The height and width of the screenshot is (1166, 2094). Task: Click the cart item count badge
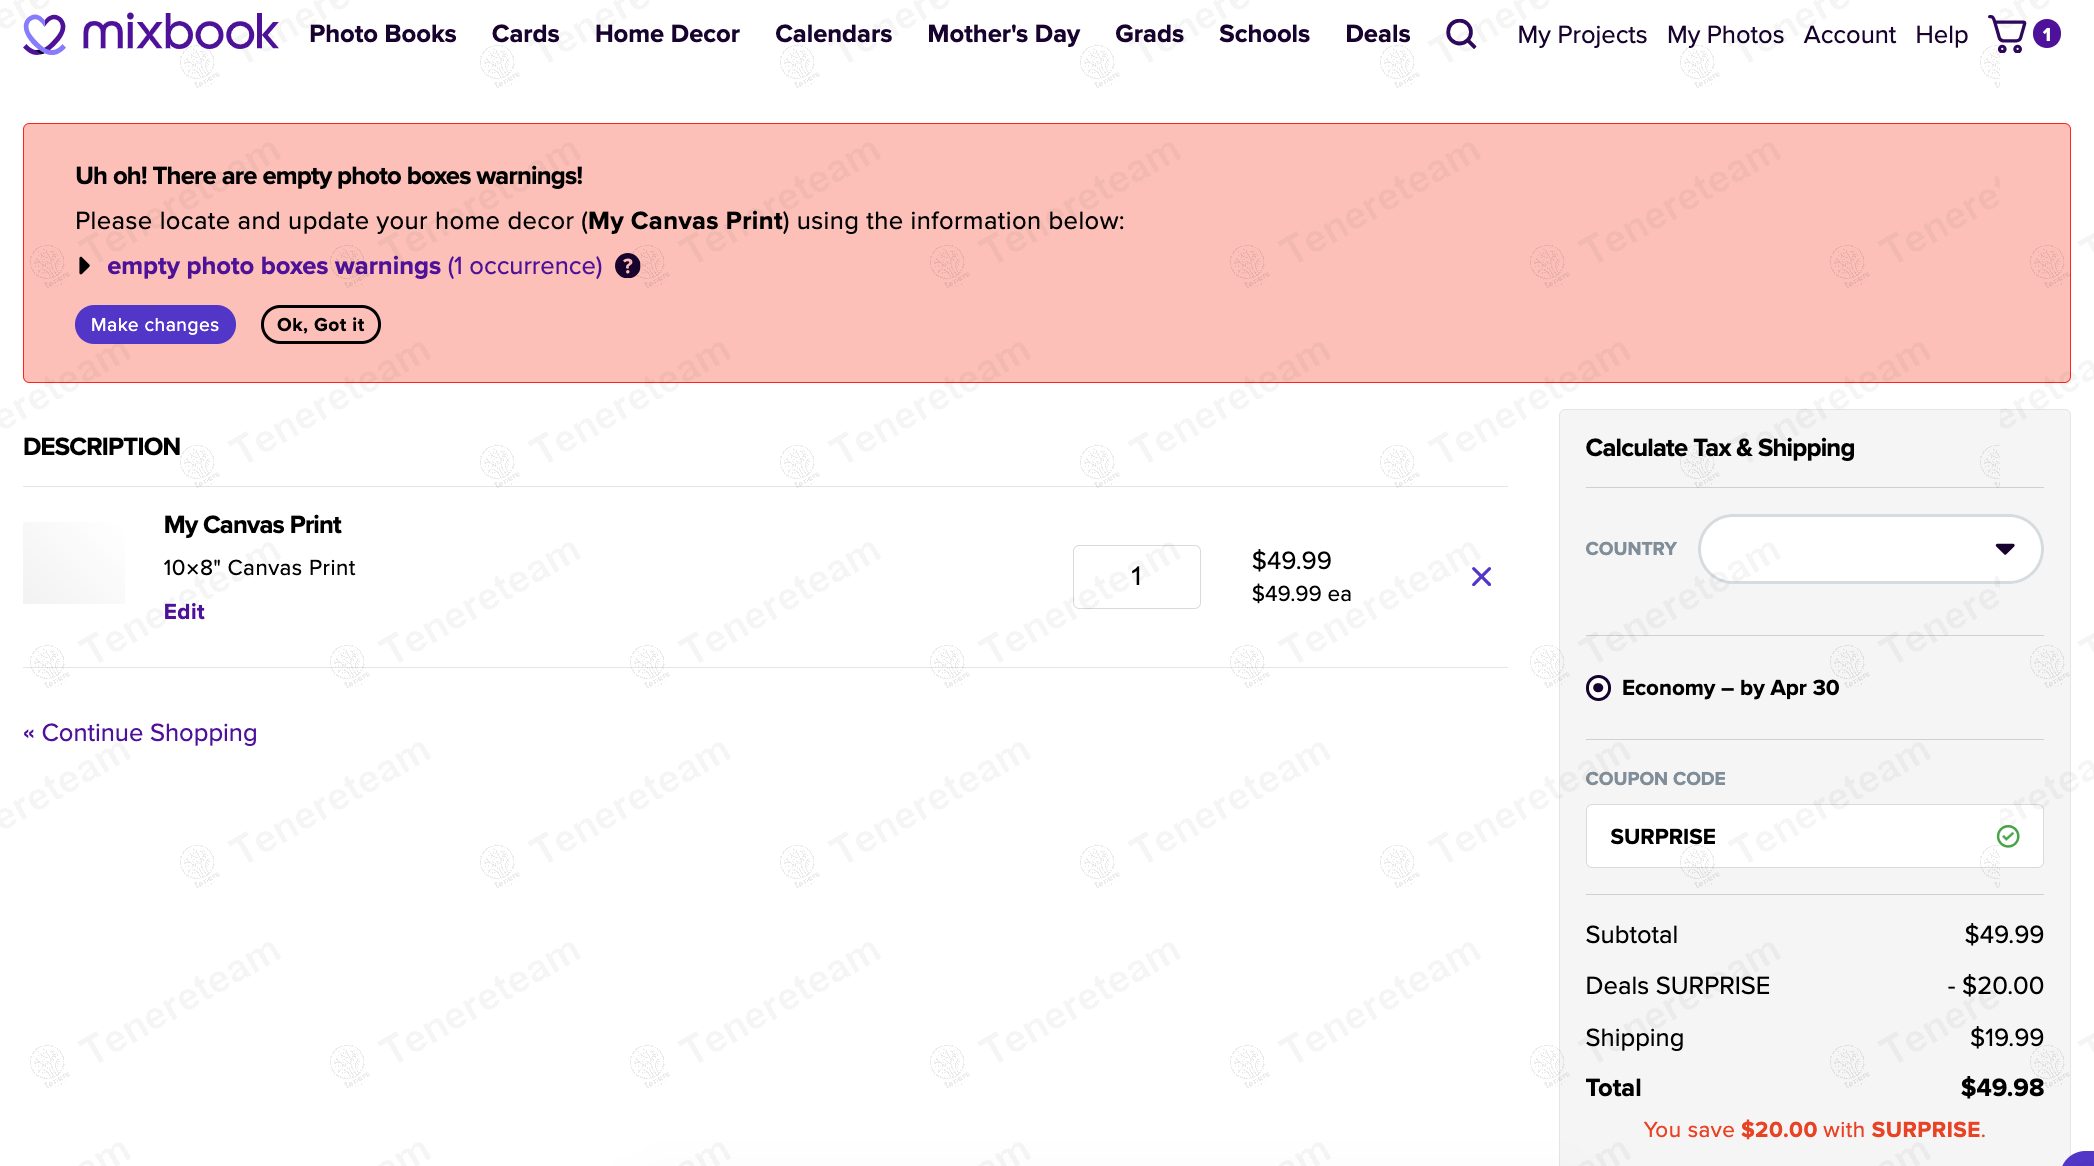[x=2047, y=34]
